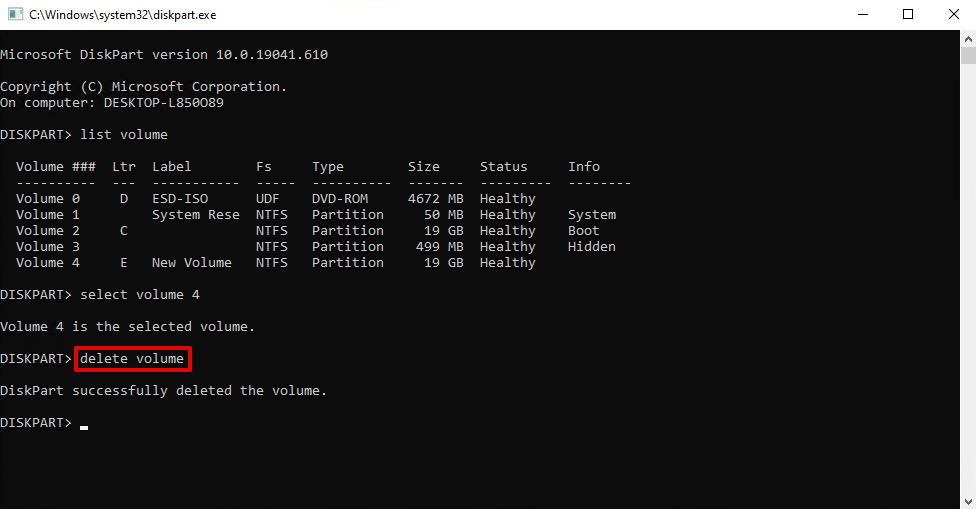Click the 'Type' column header
Viewport: 976px width, 509px height.
tap(328, 167)
